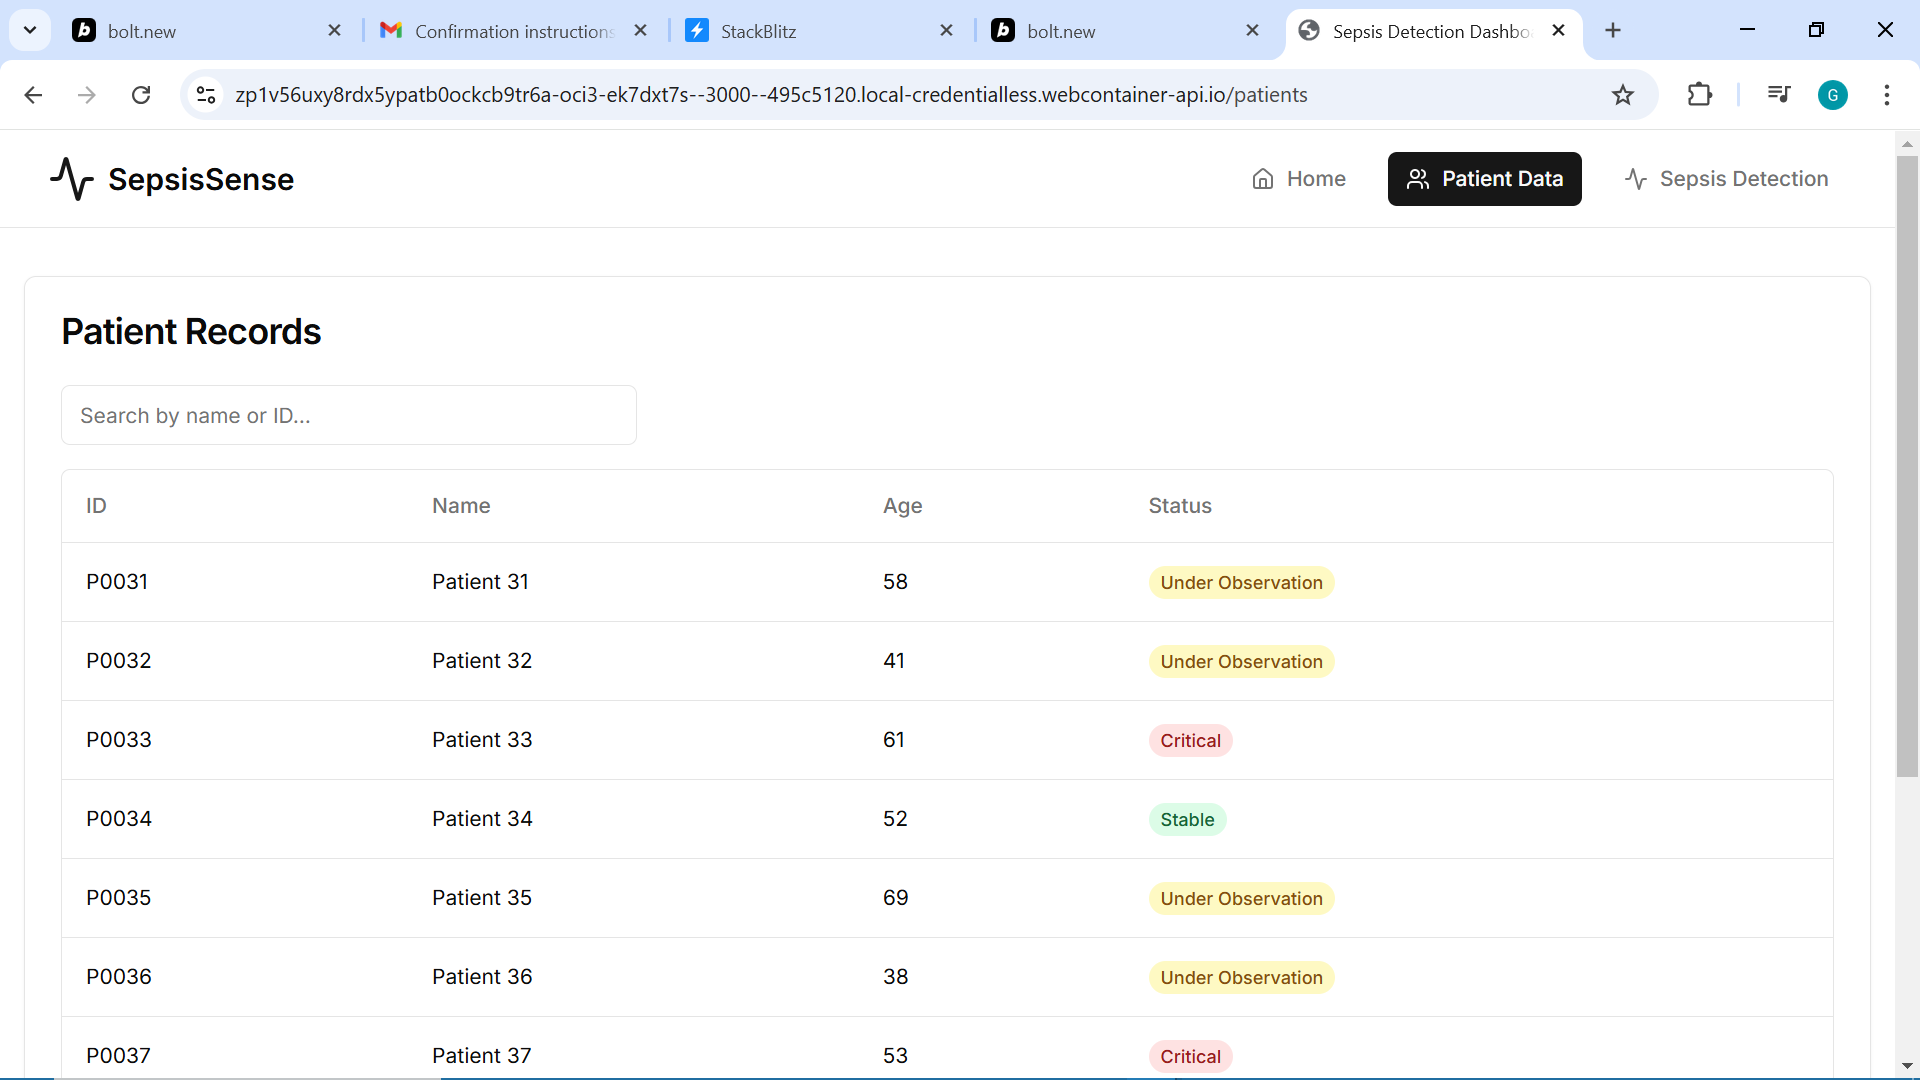Click the vertical page scrollbar thumb
The width and height of the screenshot is (1920, 1080).
(x=1907, y=465)
